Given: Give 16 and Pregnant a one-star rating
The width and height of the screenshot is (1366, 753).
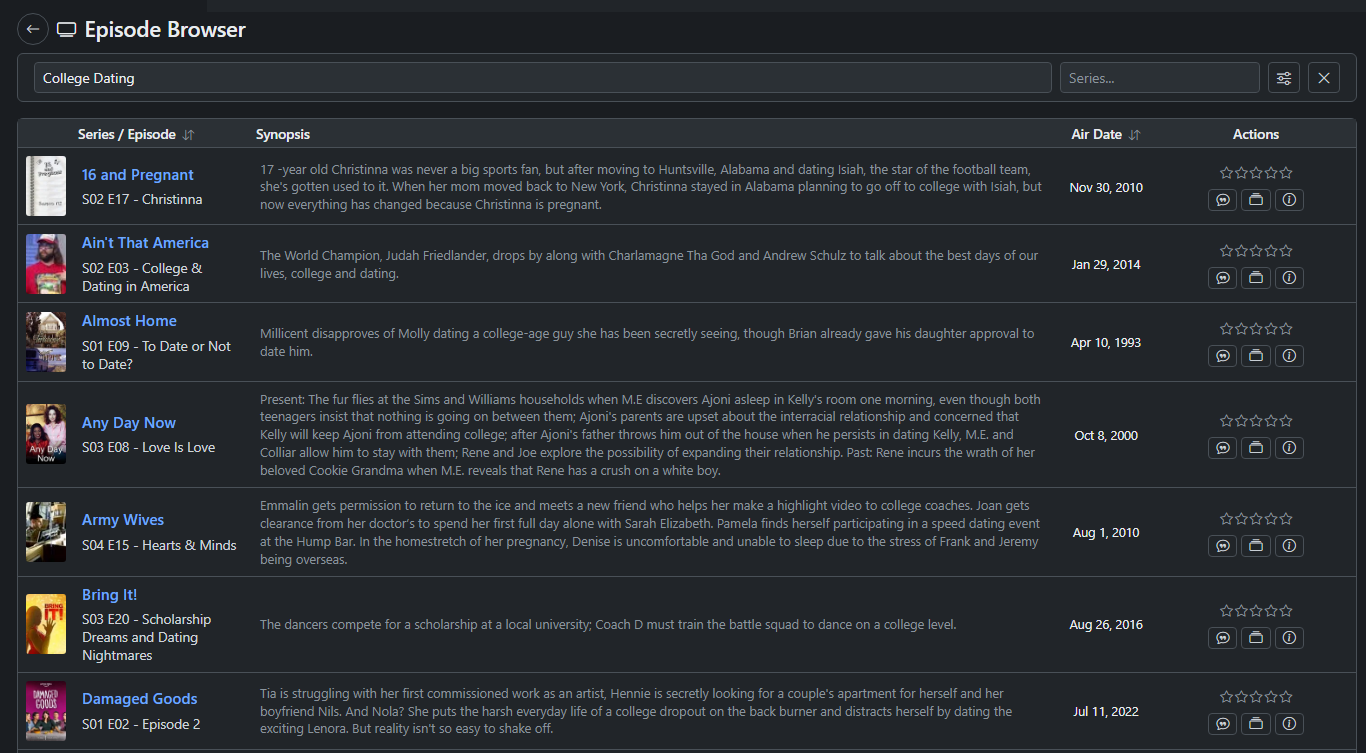Looking at the screenshot, I should click(1224, 171).
